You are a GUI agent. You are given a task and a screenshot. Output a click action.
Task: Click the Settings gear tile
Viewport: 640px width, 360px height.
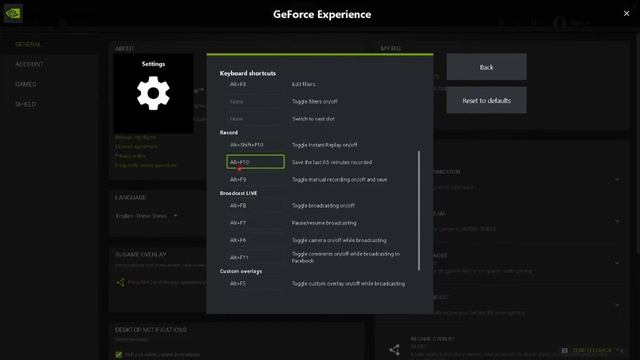coord(153,93)
